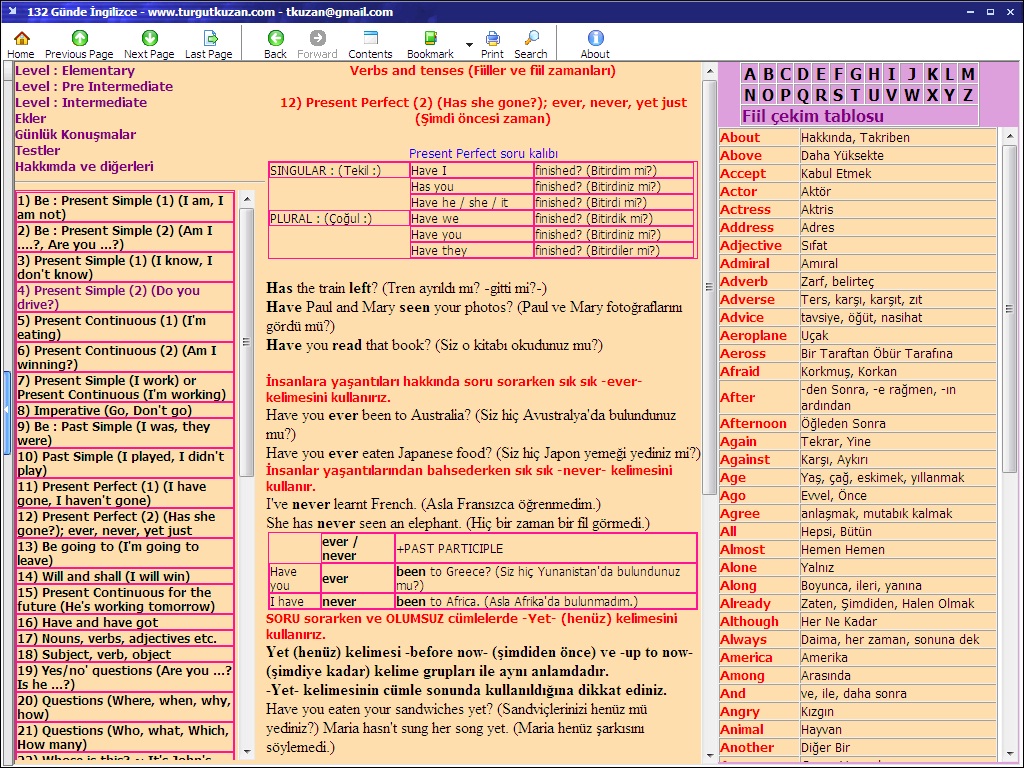Click the word About in dictionary
The image size is (1024, 768).
point(740,137)
